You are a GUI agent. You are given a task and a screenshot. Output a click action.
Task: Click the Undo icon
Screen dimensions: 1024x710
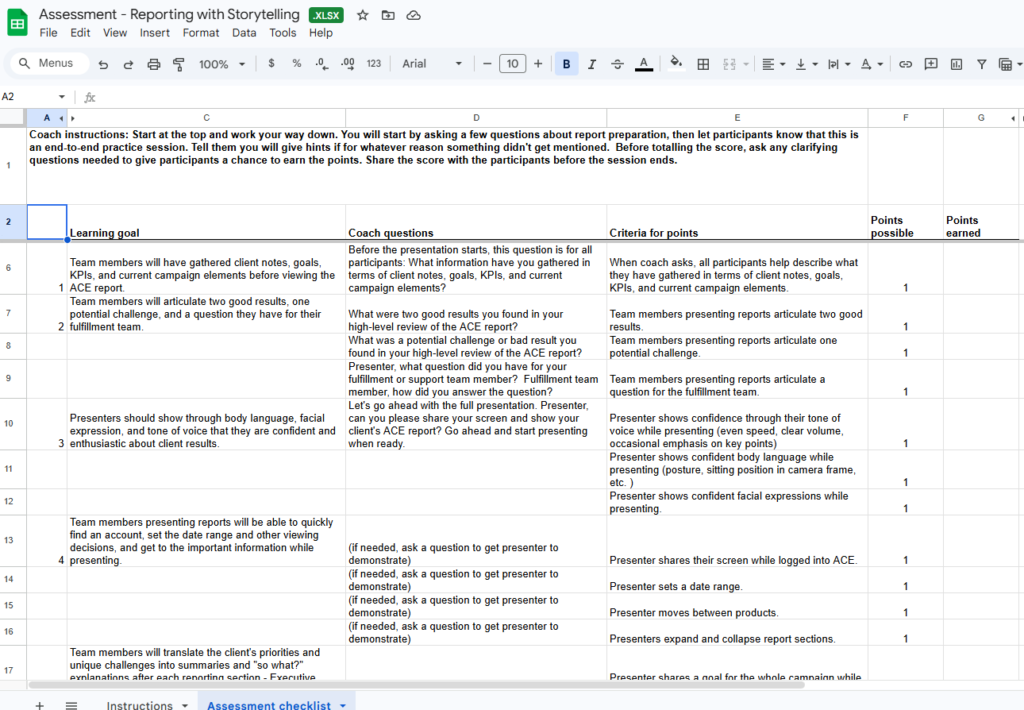click(x=103, y=64)
